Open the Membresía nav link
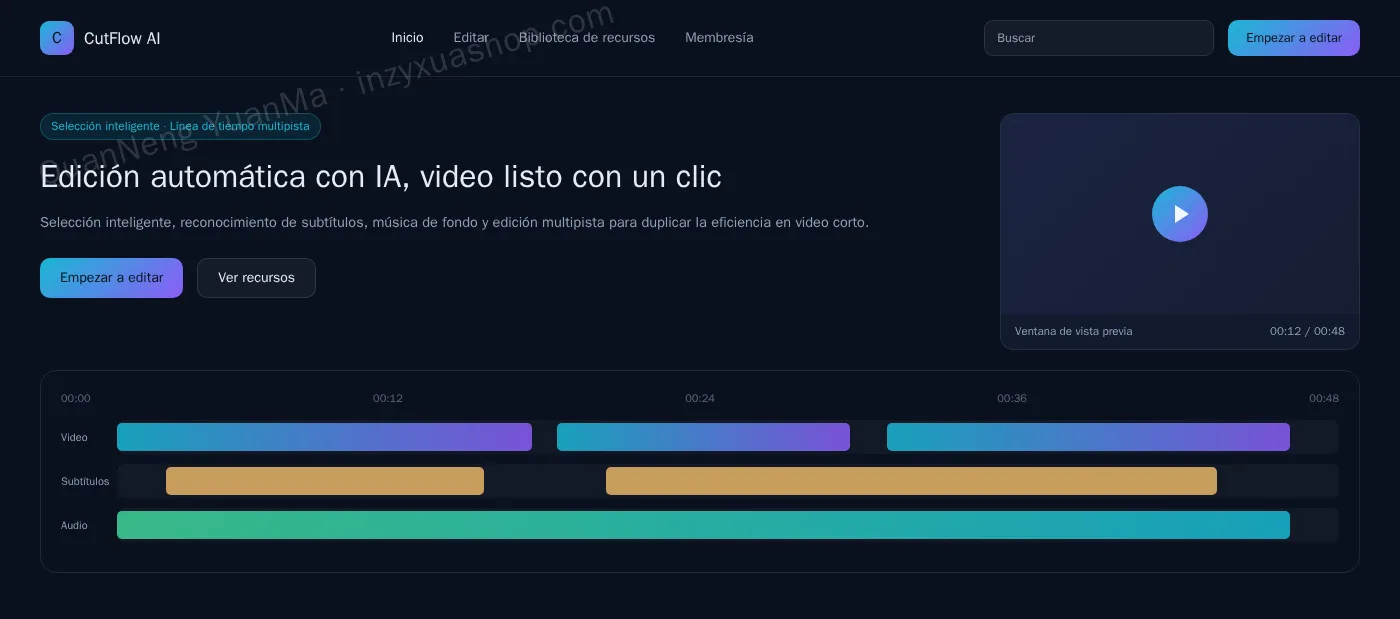Viewport: 1400px width, 619px height. [719, 38]
